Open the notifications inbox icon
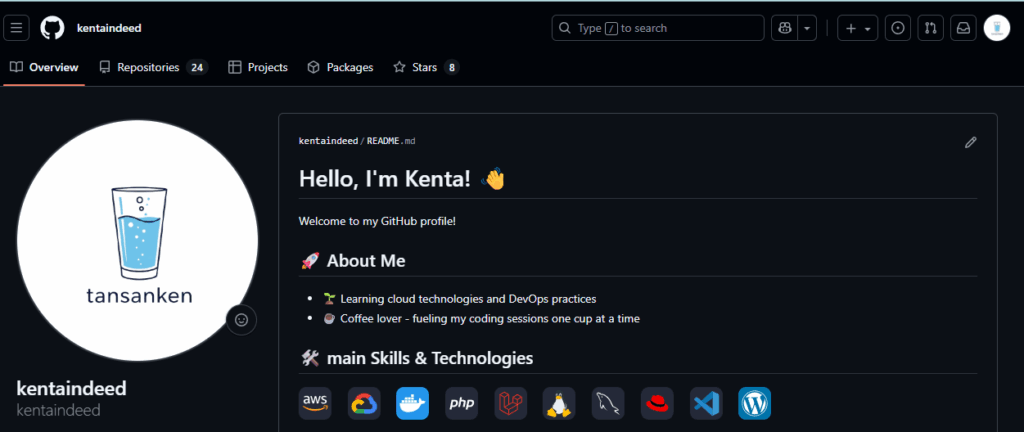Screen dimensions: 1024x432 [x=963, y=28]
